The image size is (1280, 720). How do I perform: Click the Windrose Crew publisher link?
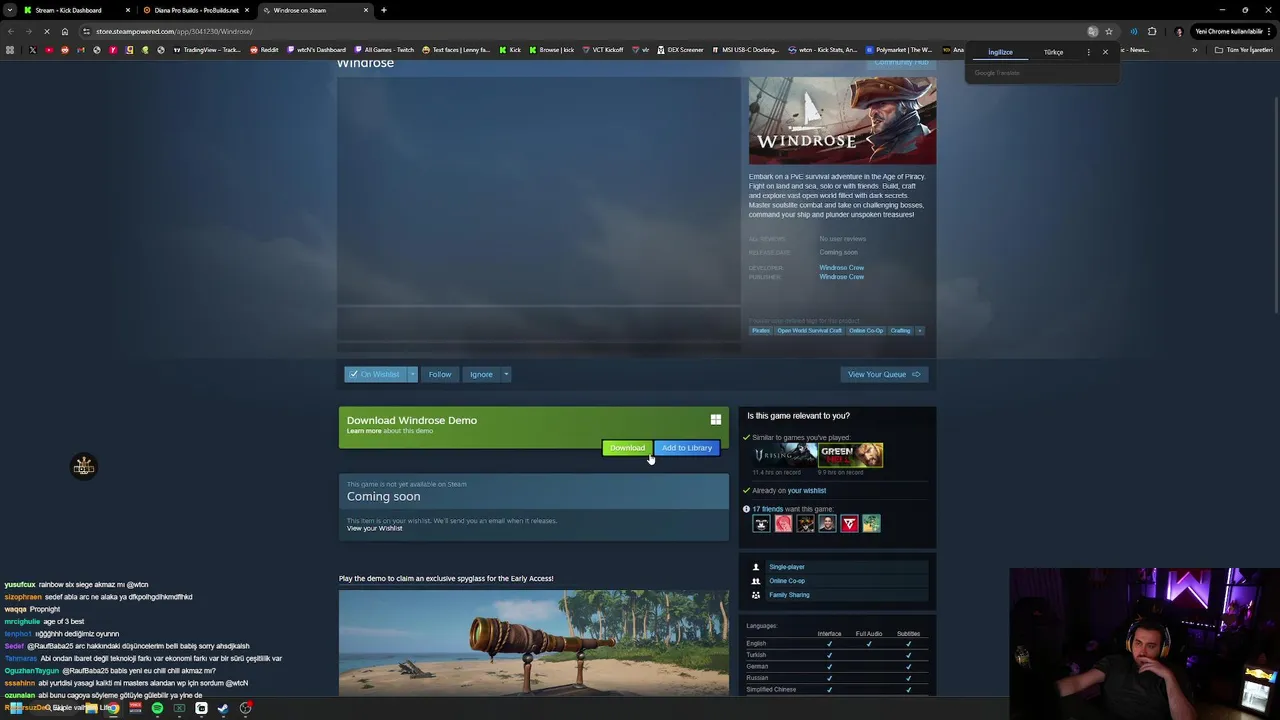[841, 277]
